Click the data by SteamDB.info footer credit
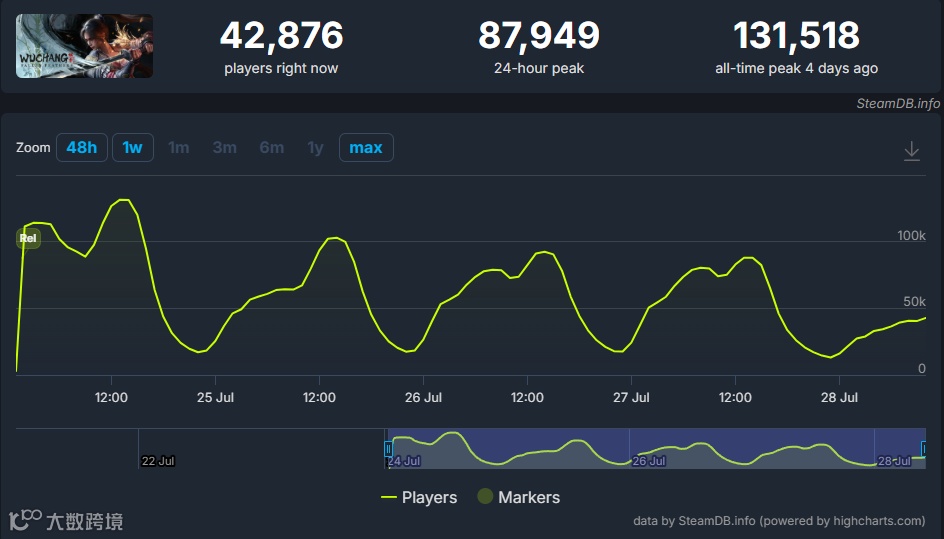This screenshot has height=539, width=944. point(779,521)
